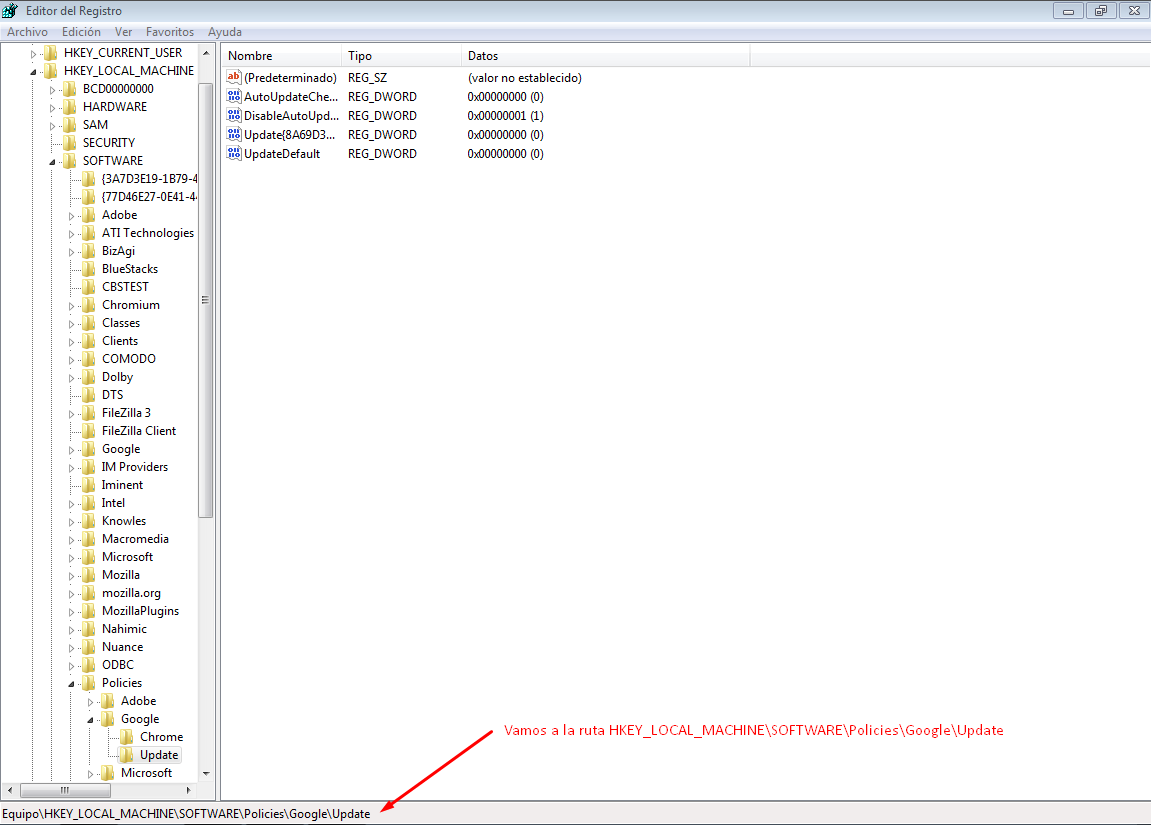Click the tree horizontal scroll left arrow
Image resolution: width=1151 pixels, height=825 pixels.
click(x=10, y=791)
